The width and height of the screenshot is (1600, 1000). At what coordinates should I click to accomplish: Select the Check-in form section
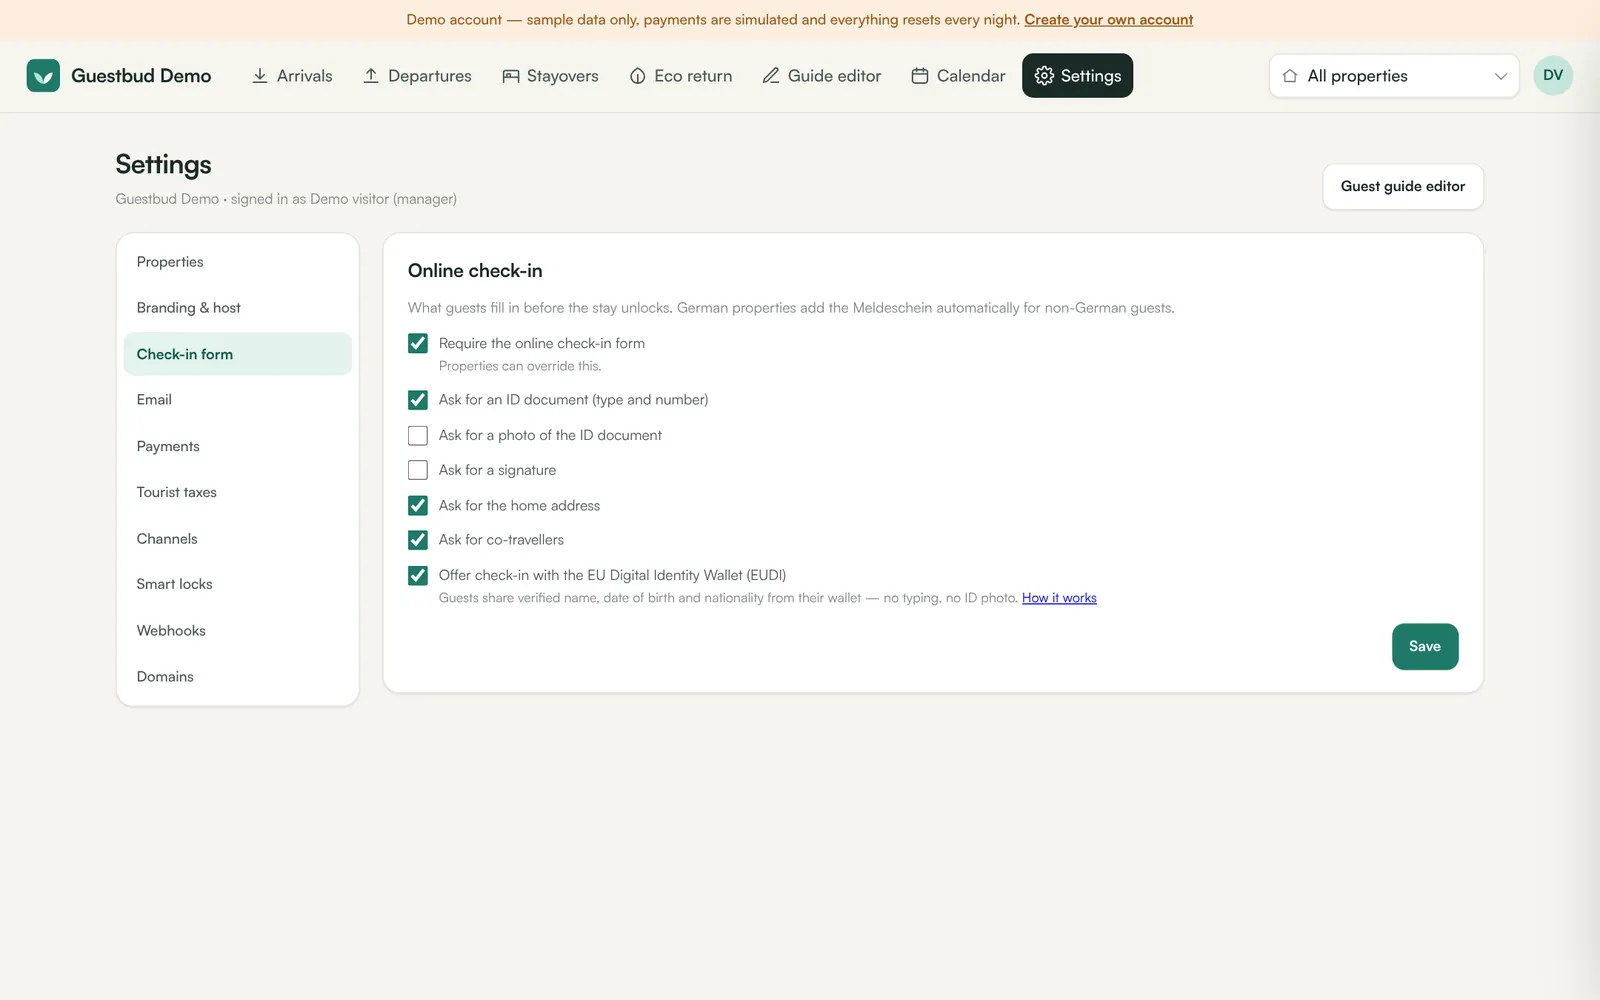(x=238, y=354)
